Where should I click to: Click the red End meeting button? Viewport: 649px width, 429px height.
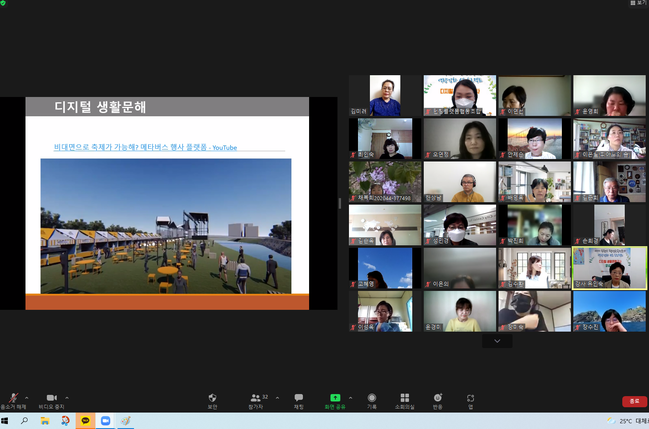633,401
